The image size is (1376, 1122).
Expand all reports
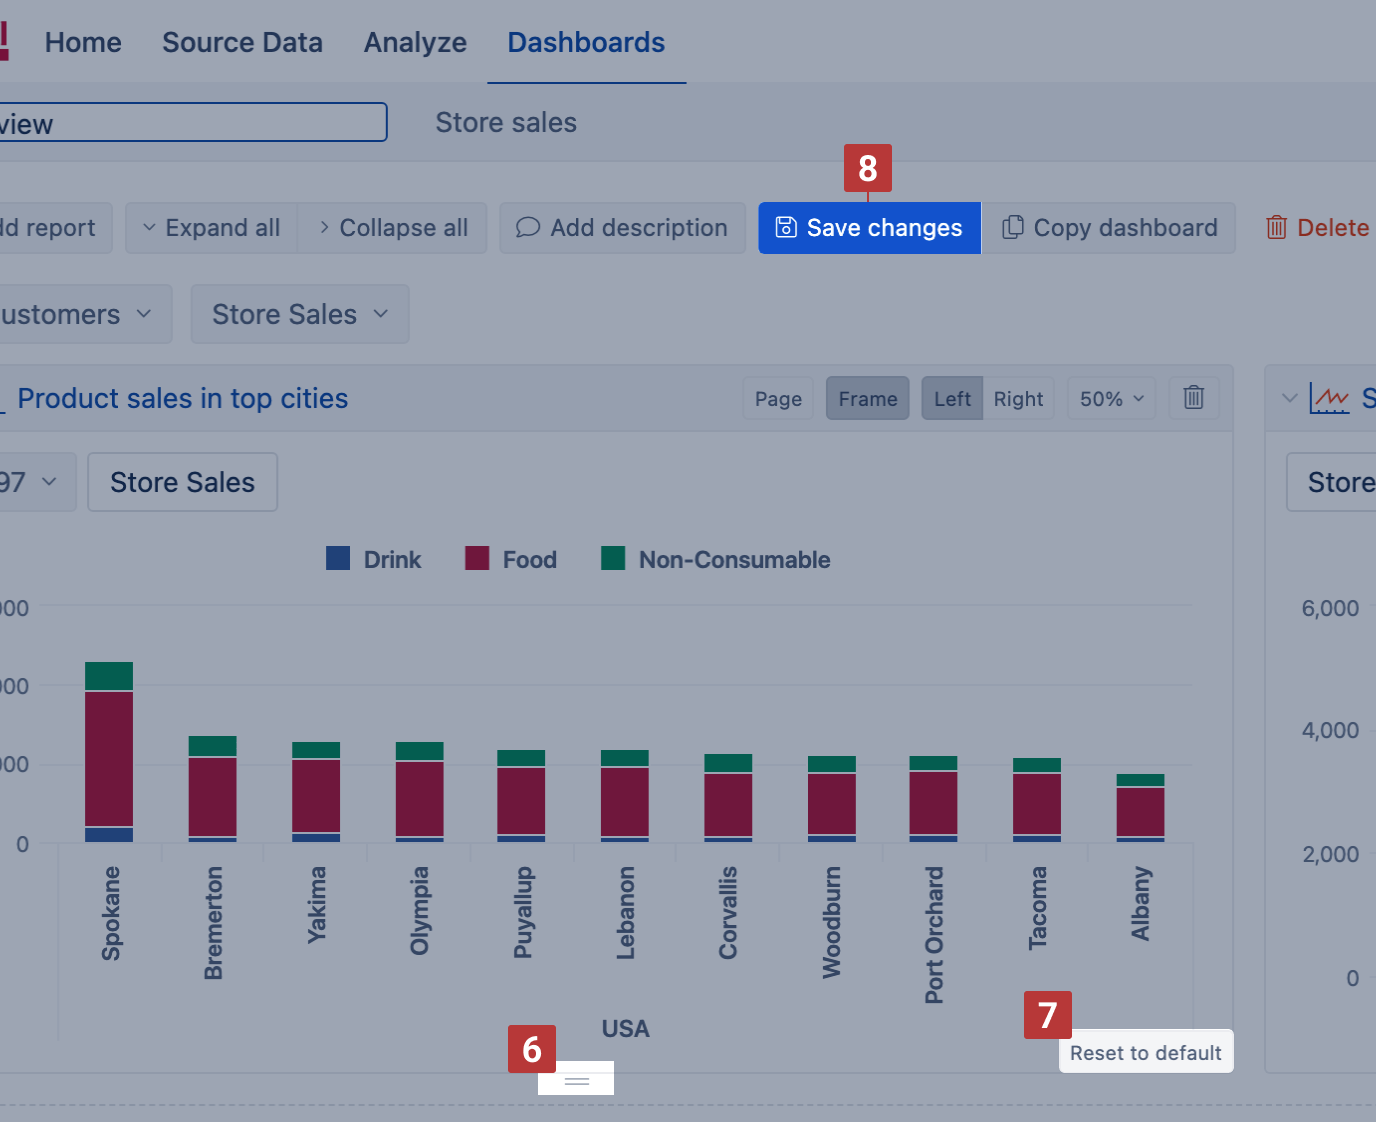click(211, 228)
